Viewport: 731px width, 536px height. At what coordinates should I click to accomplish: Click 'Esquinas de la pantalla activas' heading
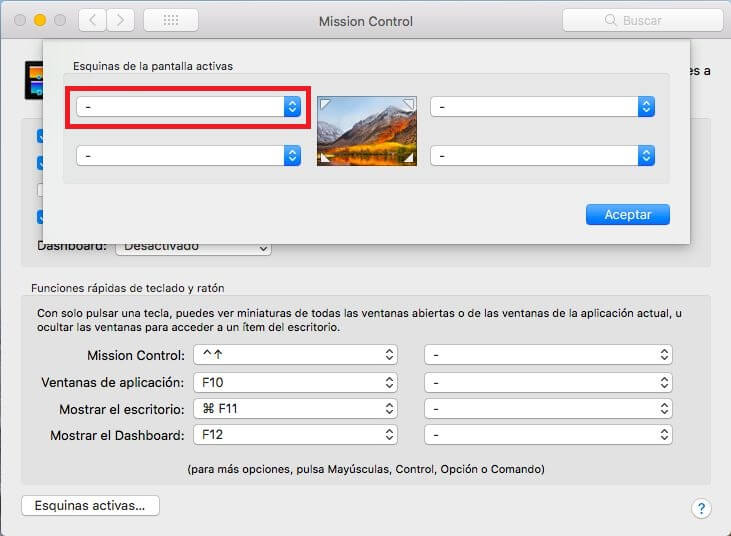[153, 66]
